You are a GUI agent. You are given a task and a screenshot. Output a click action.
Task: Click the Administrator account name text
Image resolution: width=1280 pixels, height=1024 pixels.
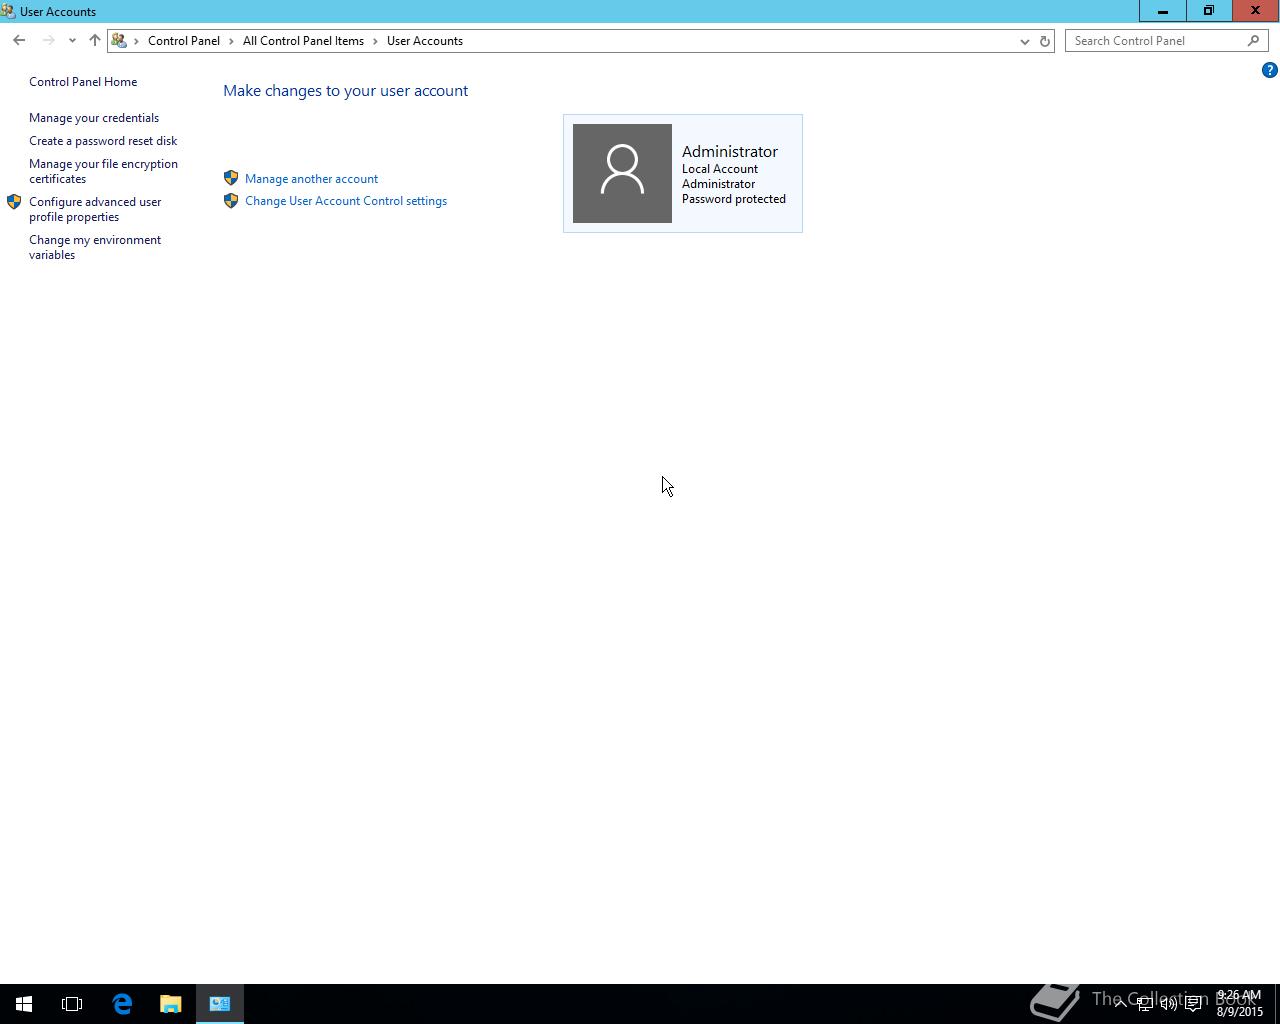pyautogui.click(x=730, y=151)
